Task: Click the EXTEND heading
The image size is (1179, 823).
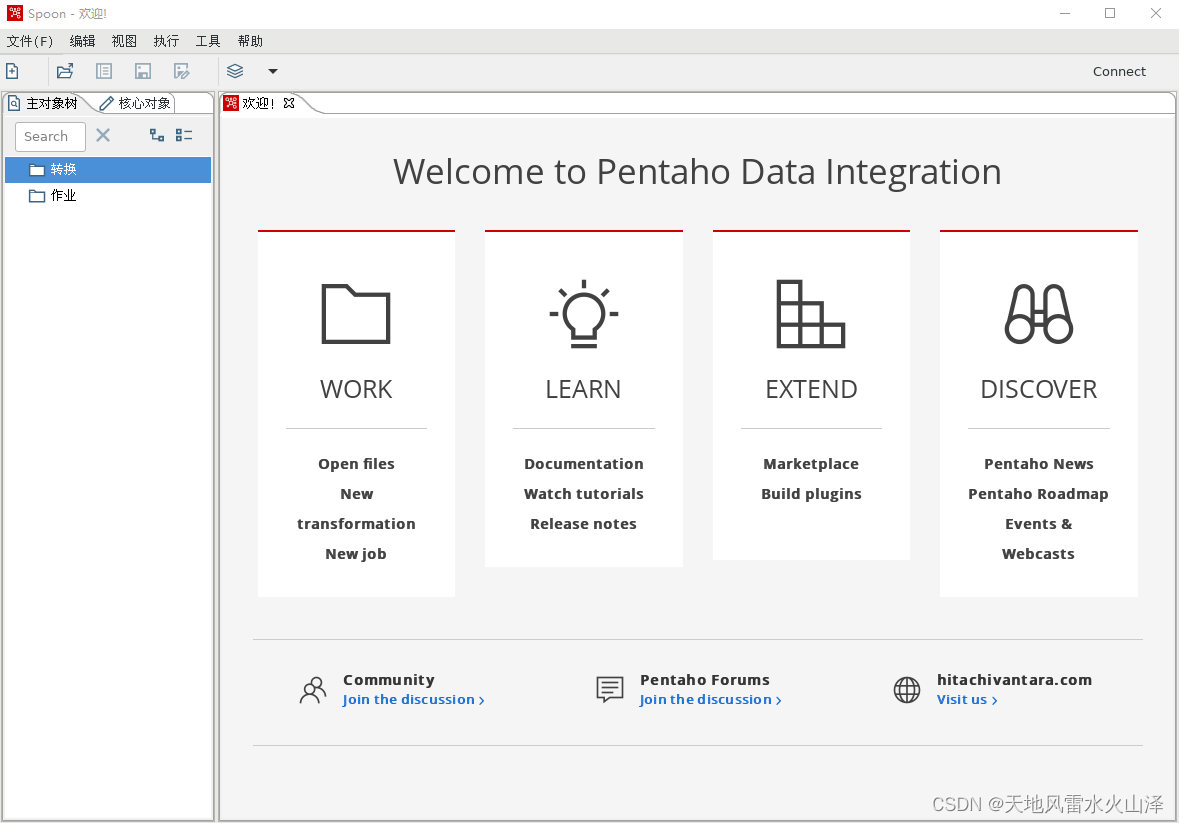Action: tap(811, 389)
